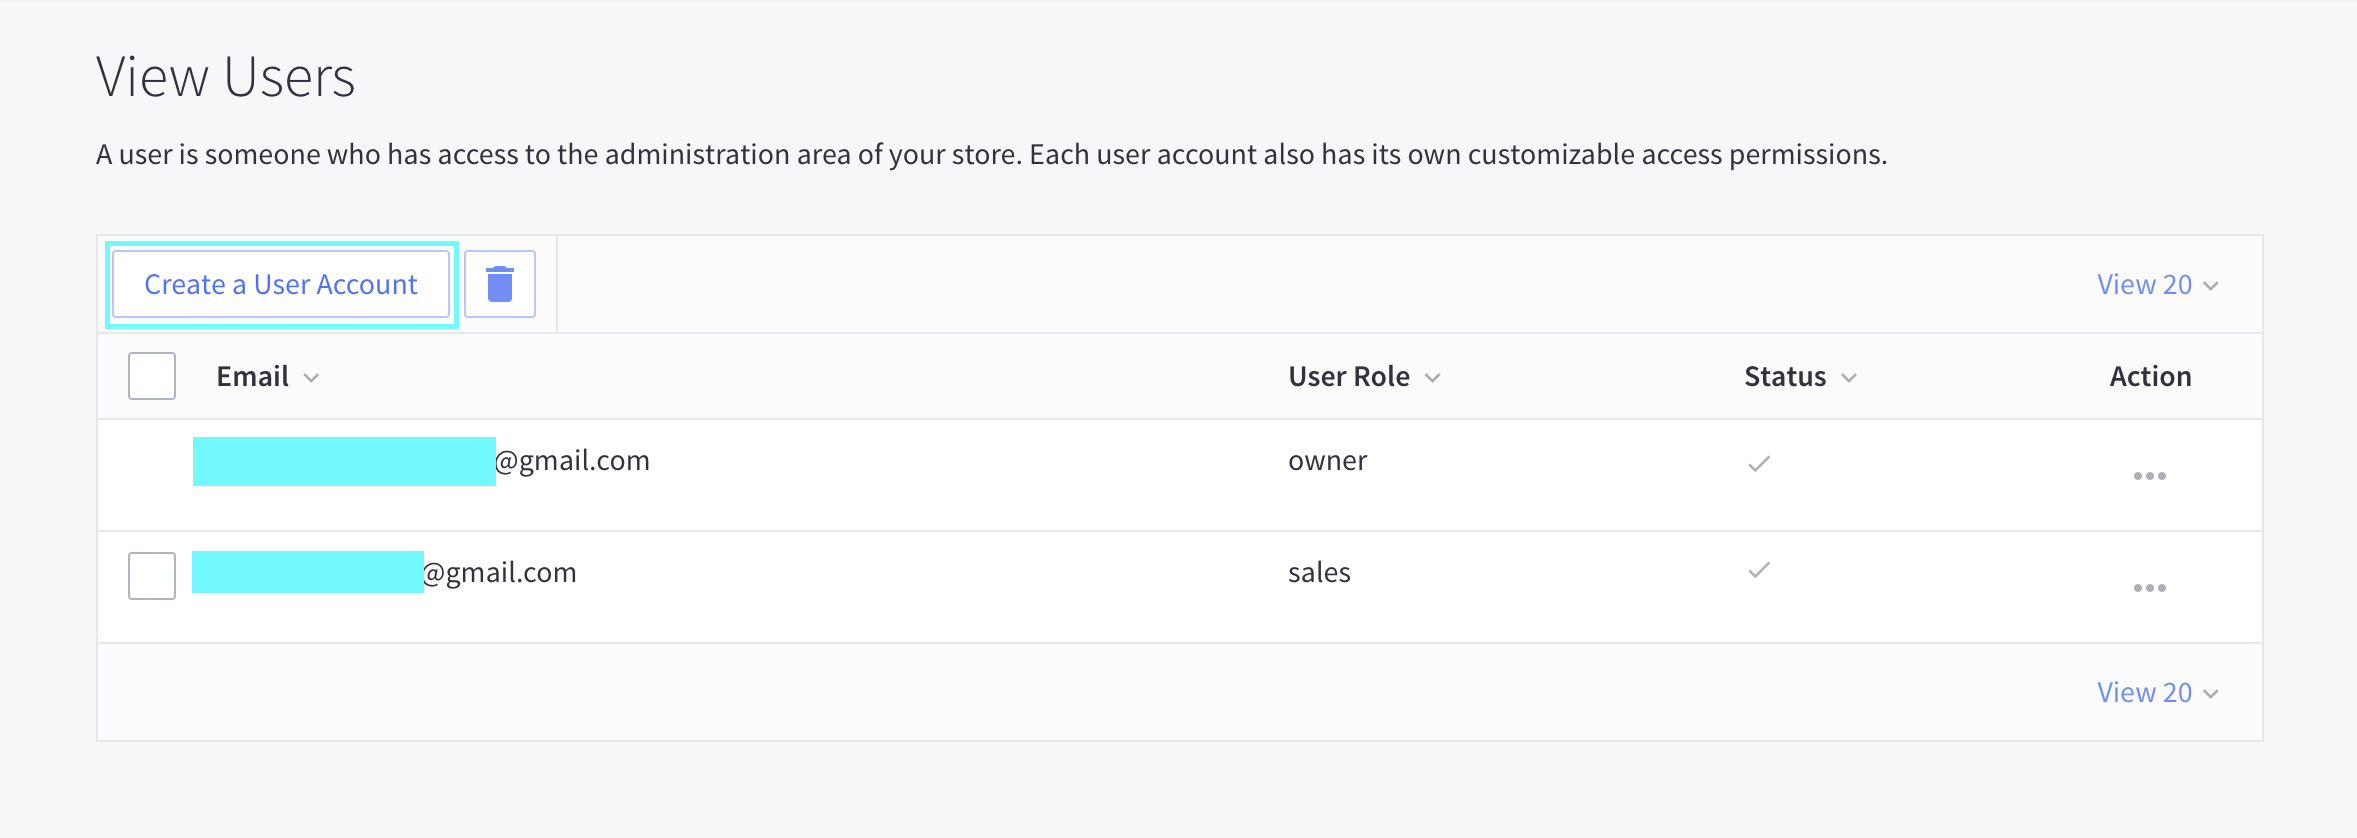Expand the top View 20 dropdown

point(2157,285)
